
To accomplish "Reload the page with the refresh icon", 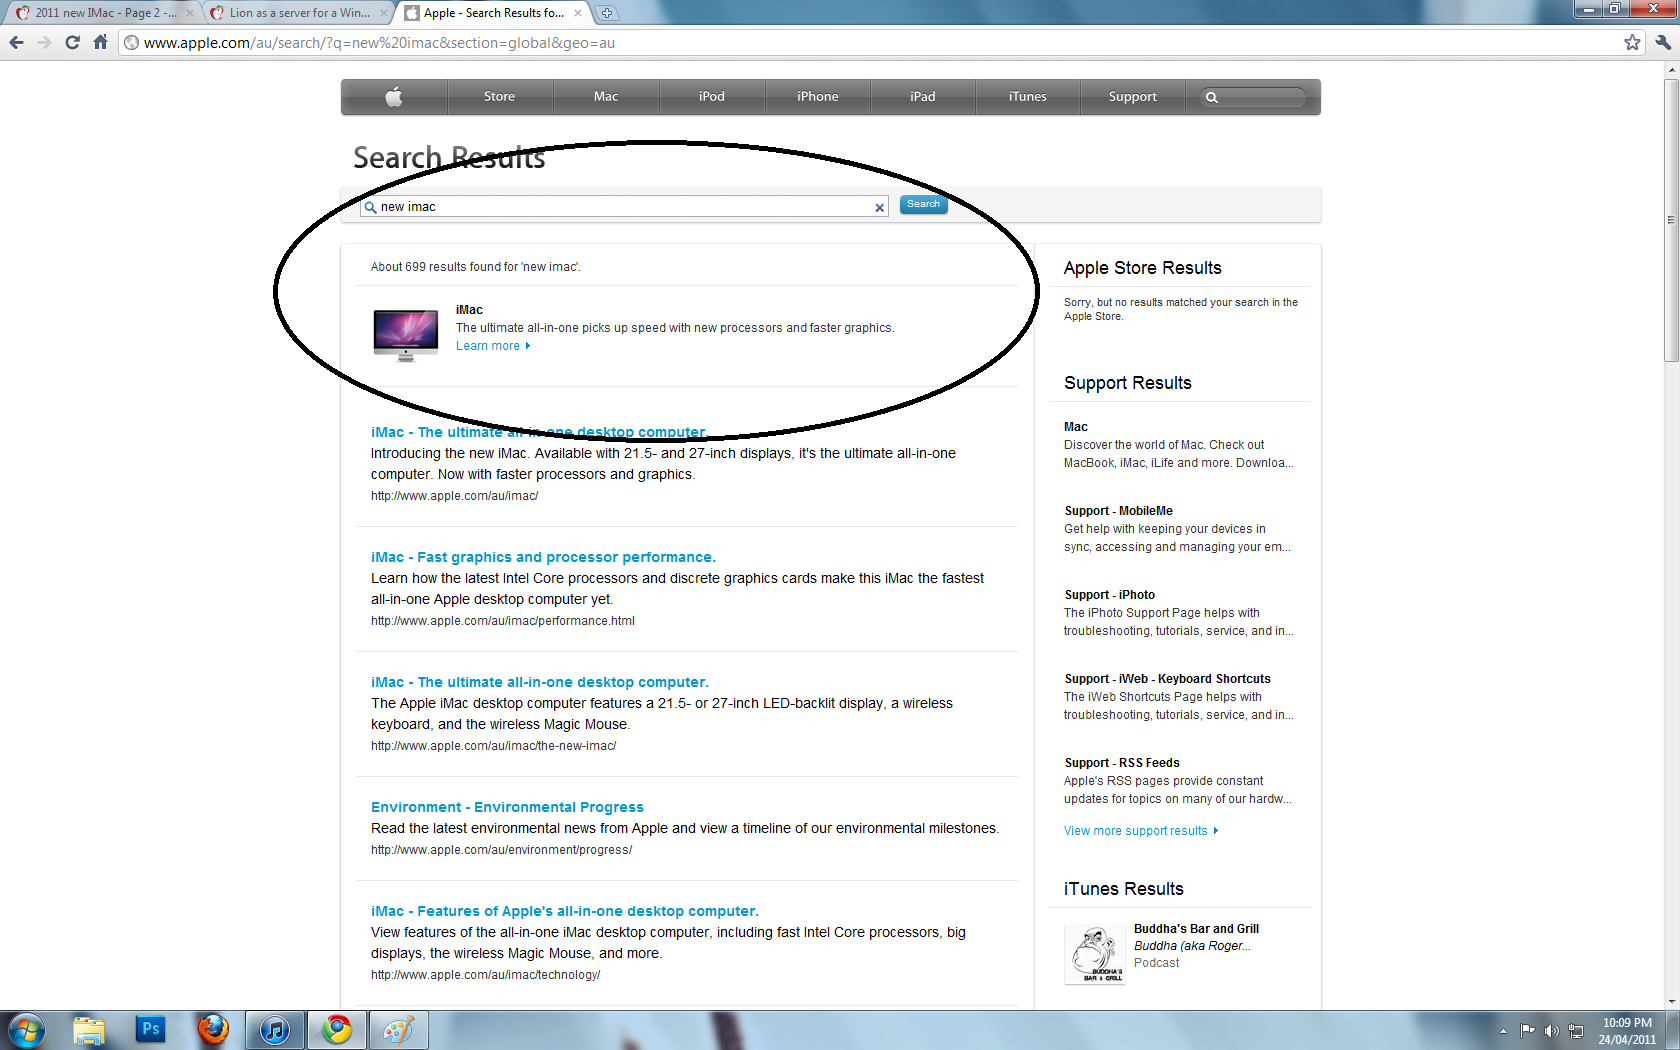I will [x=72, y=42].
